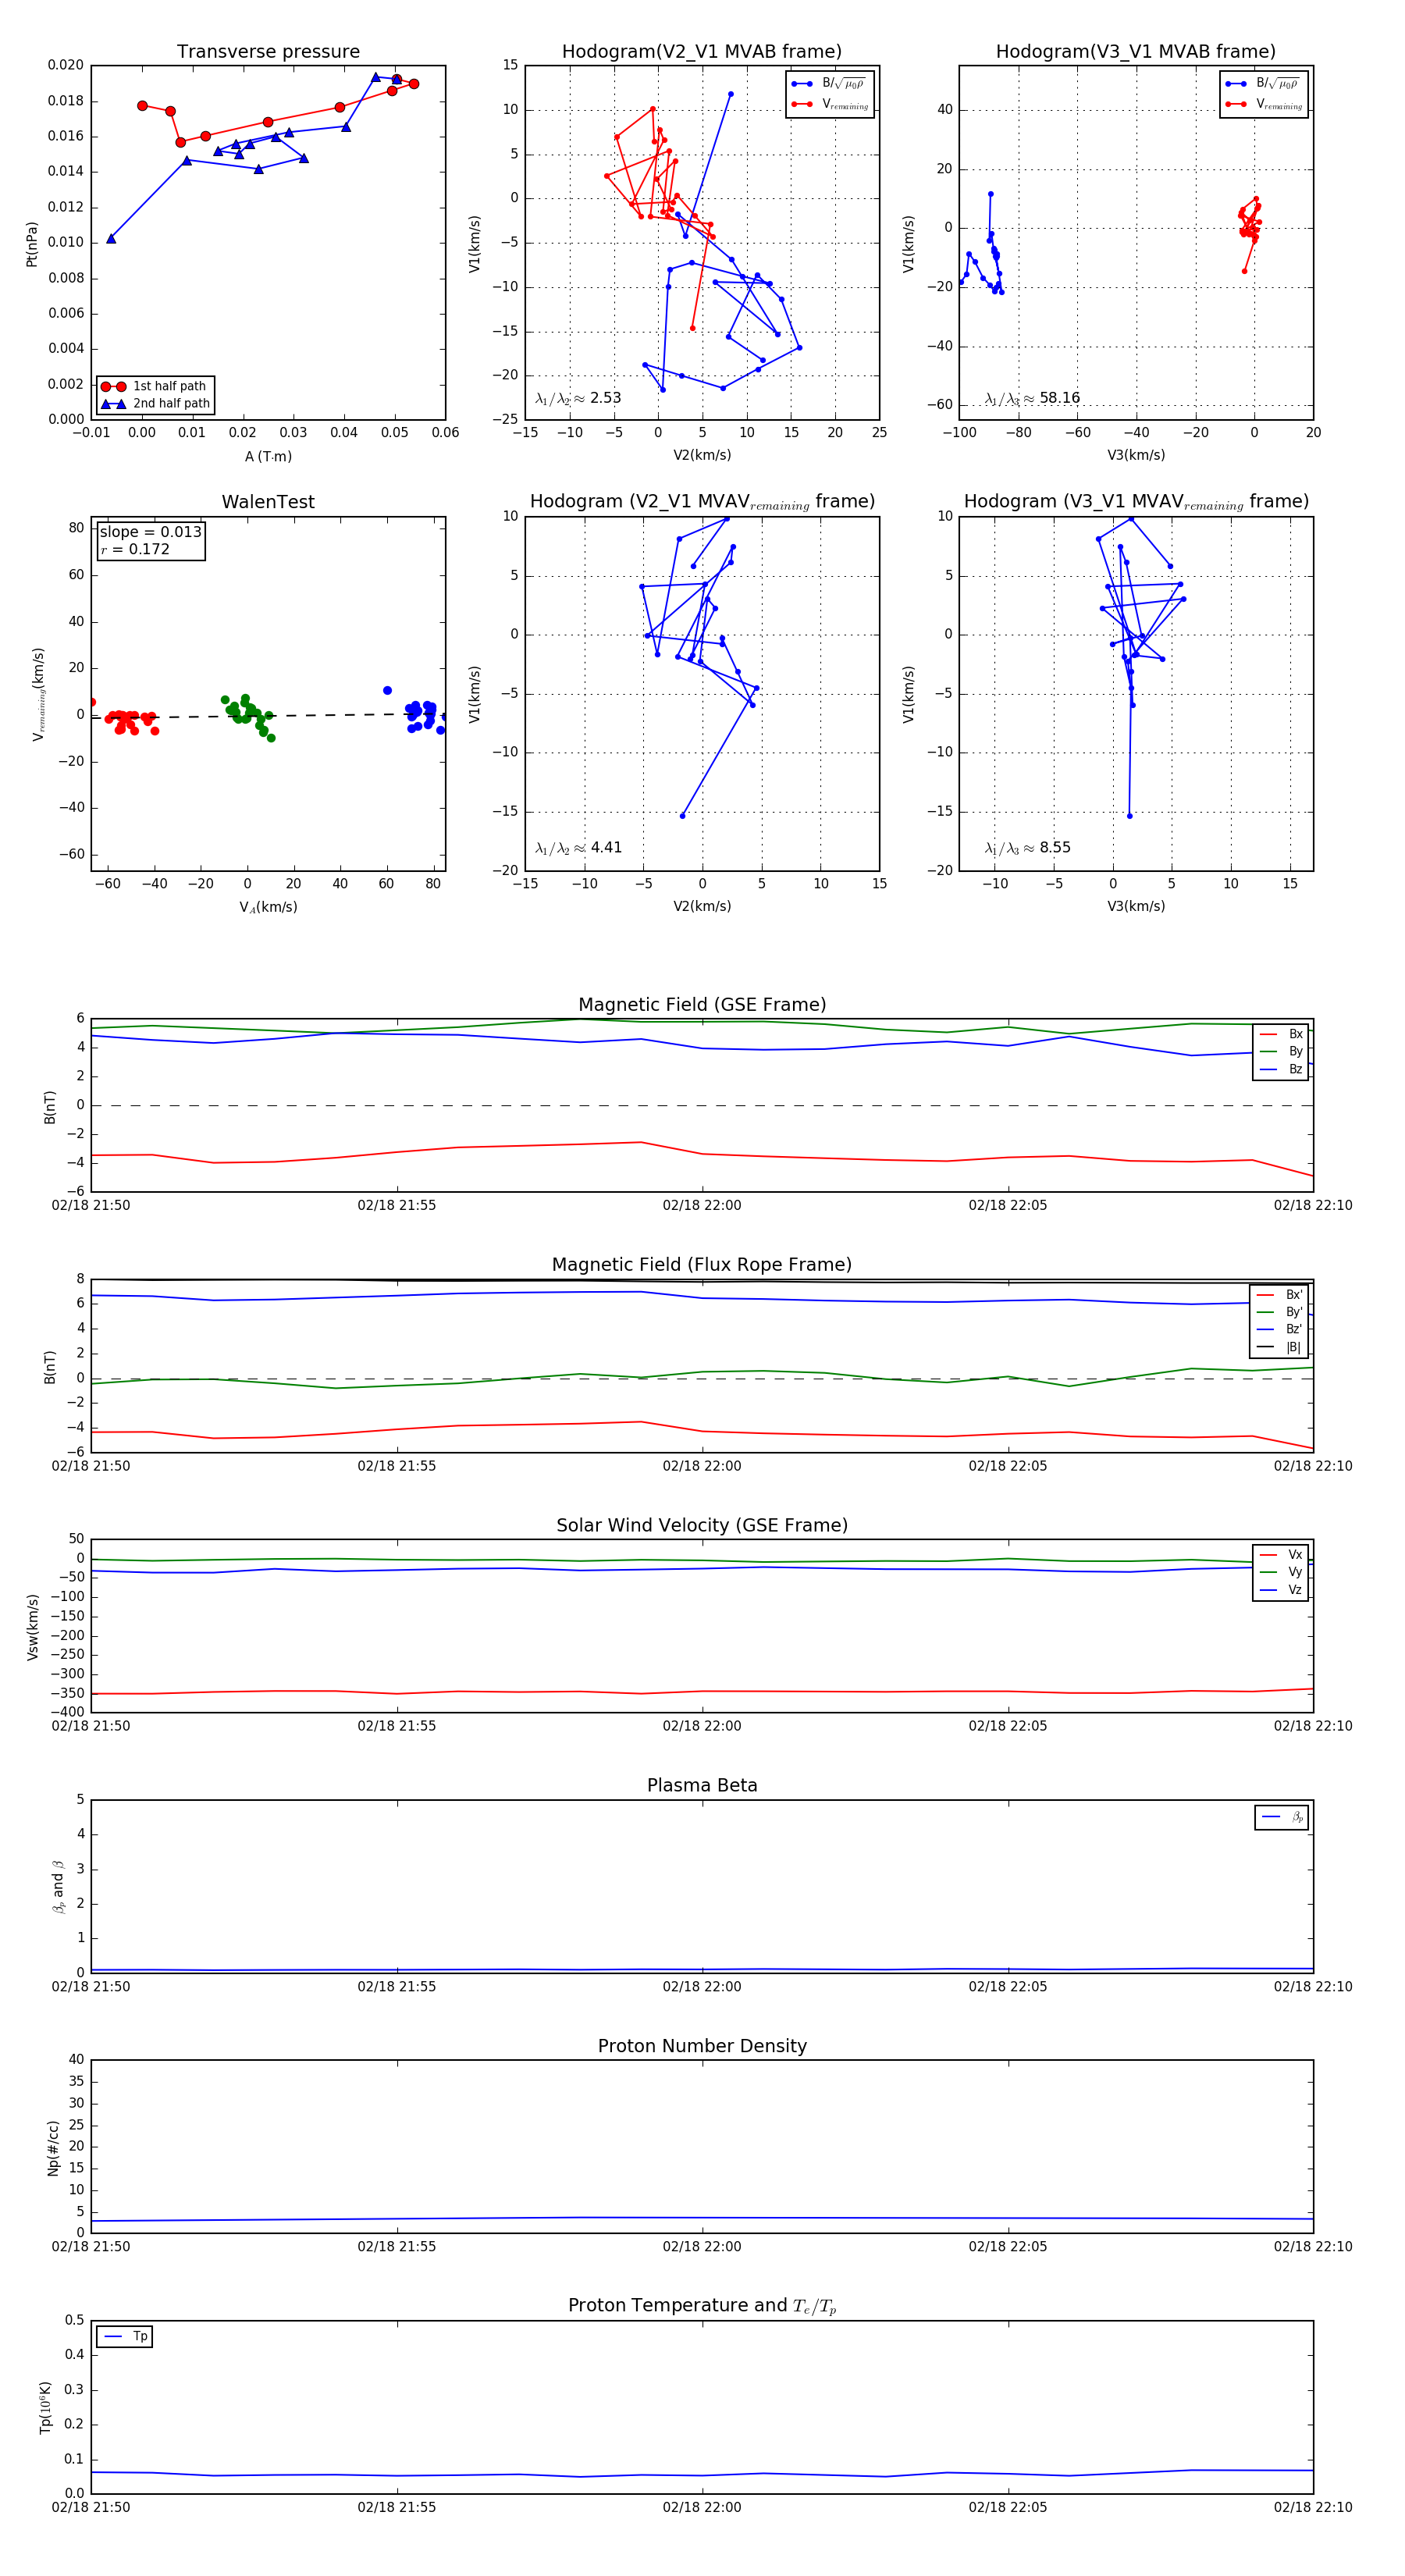1405x2576 pixels.
Task: Select the |B| legend entry in Flux Rope plot
Action: (1279, 1347)
